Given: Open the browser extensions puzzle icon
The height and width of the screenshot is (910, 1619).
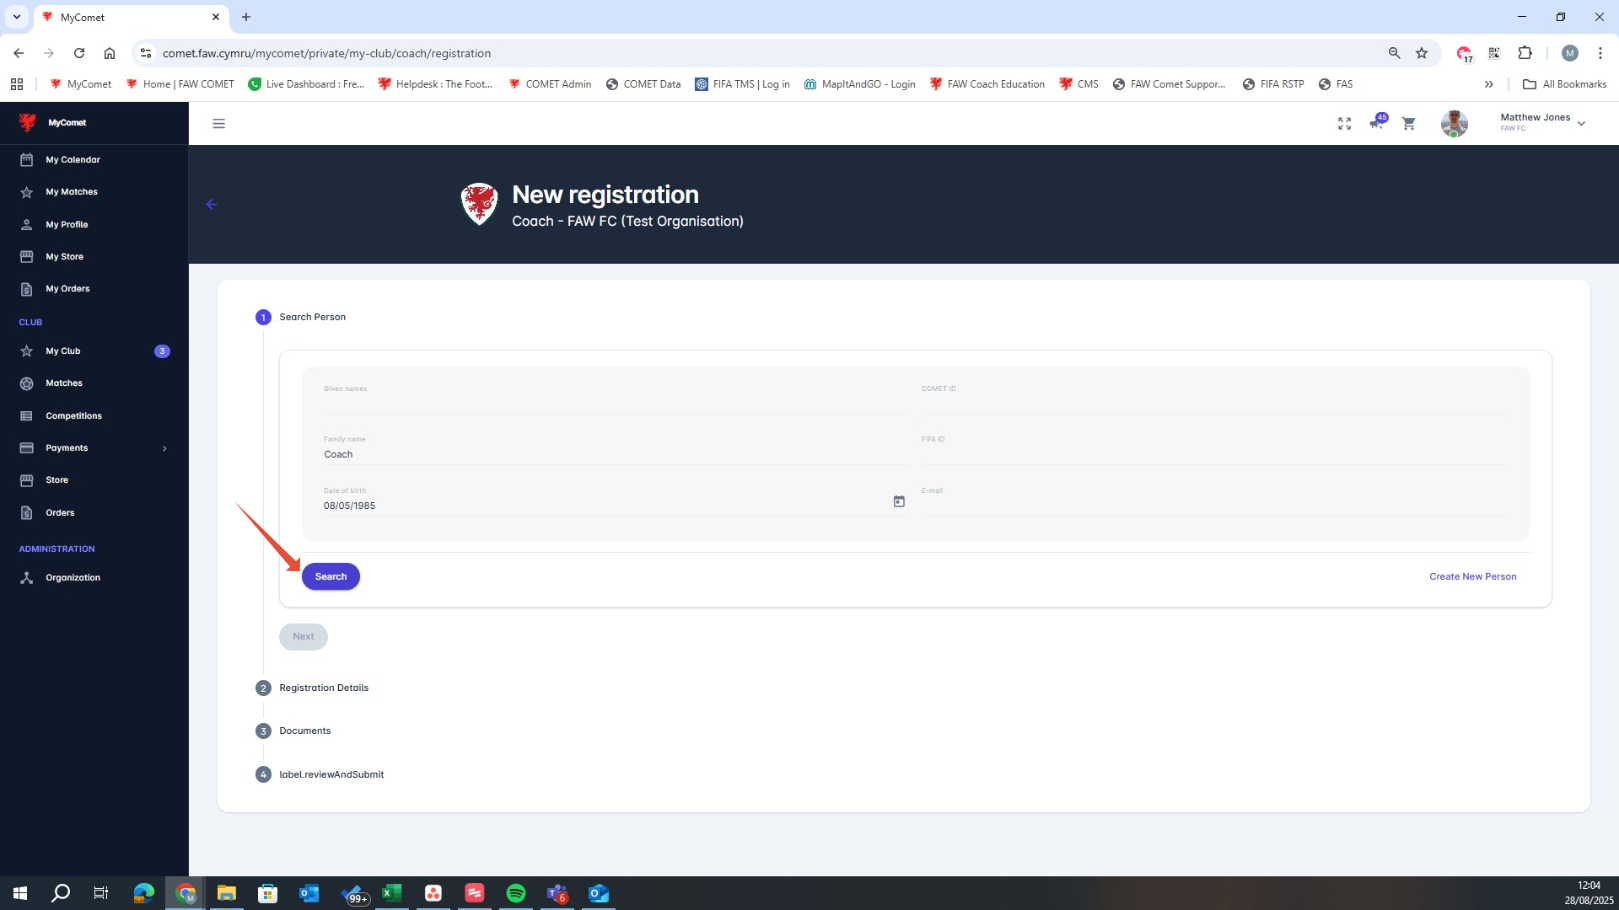Looking at the screenshot, I should click(x=1525, y=53).
